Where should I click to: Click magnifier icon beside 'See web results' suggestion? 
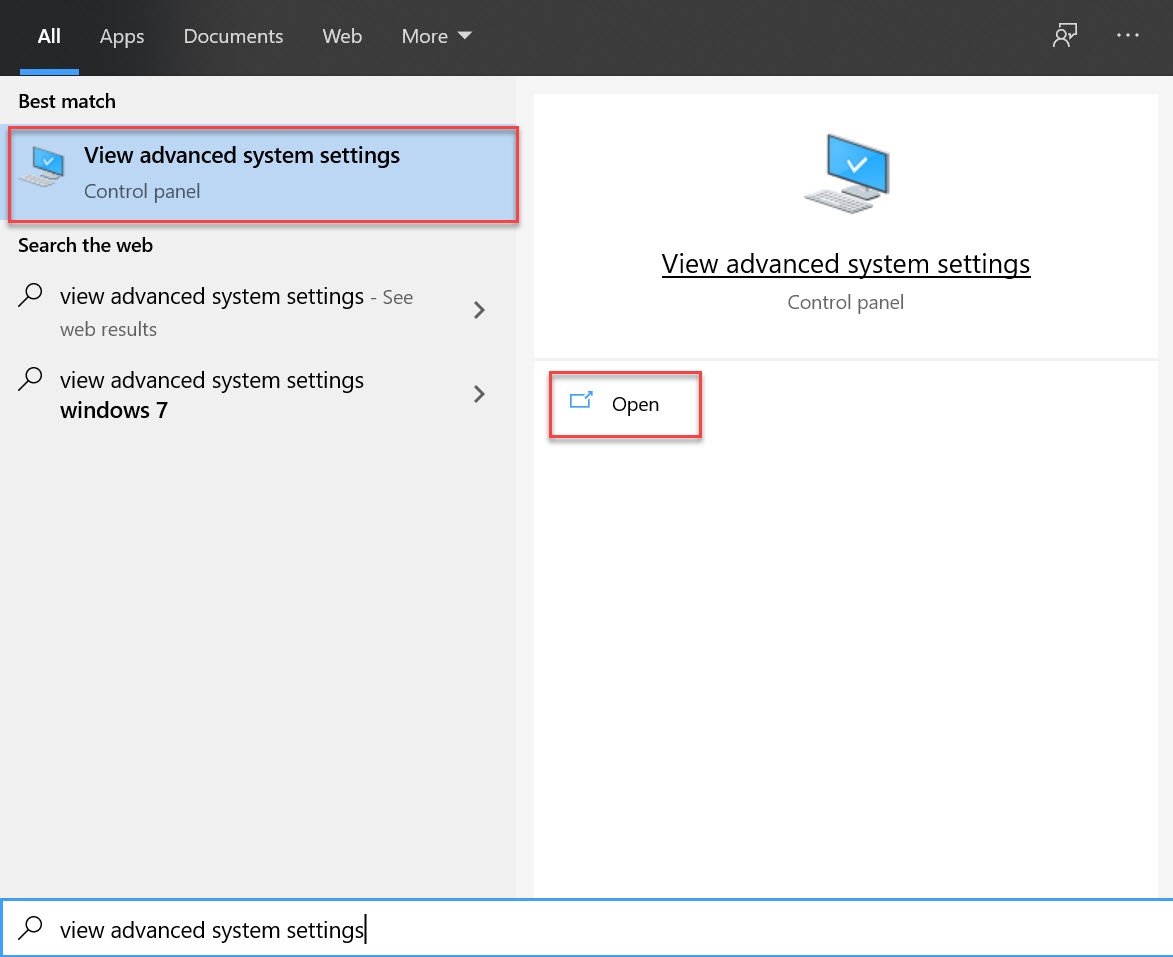coord(30,295)
